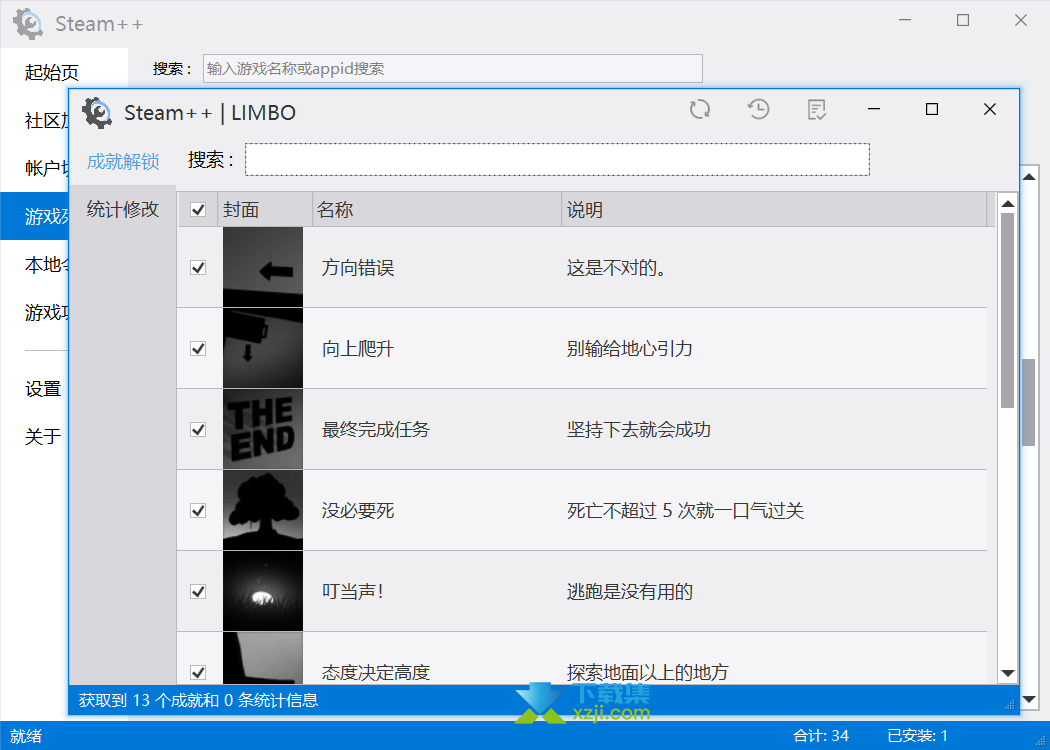Image resolution: width=1050 pixels, height=750 pixels.
Task: Click the main window scroll-down arrow
Action: click(1029, 700)
